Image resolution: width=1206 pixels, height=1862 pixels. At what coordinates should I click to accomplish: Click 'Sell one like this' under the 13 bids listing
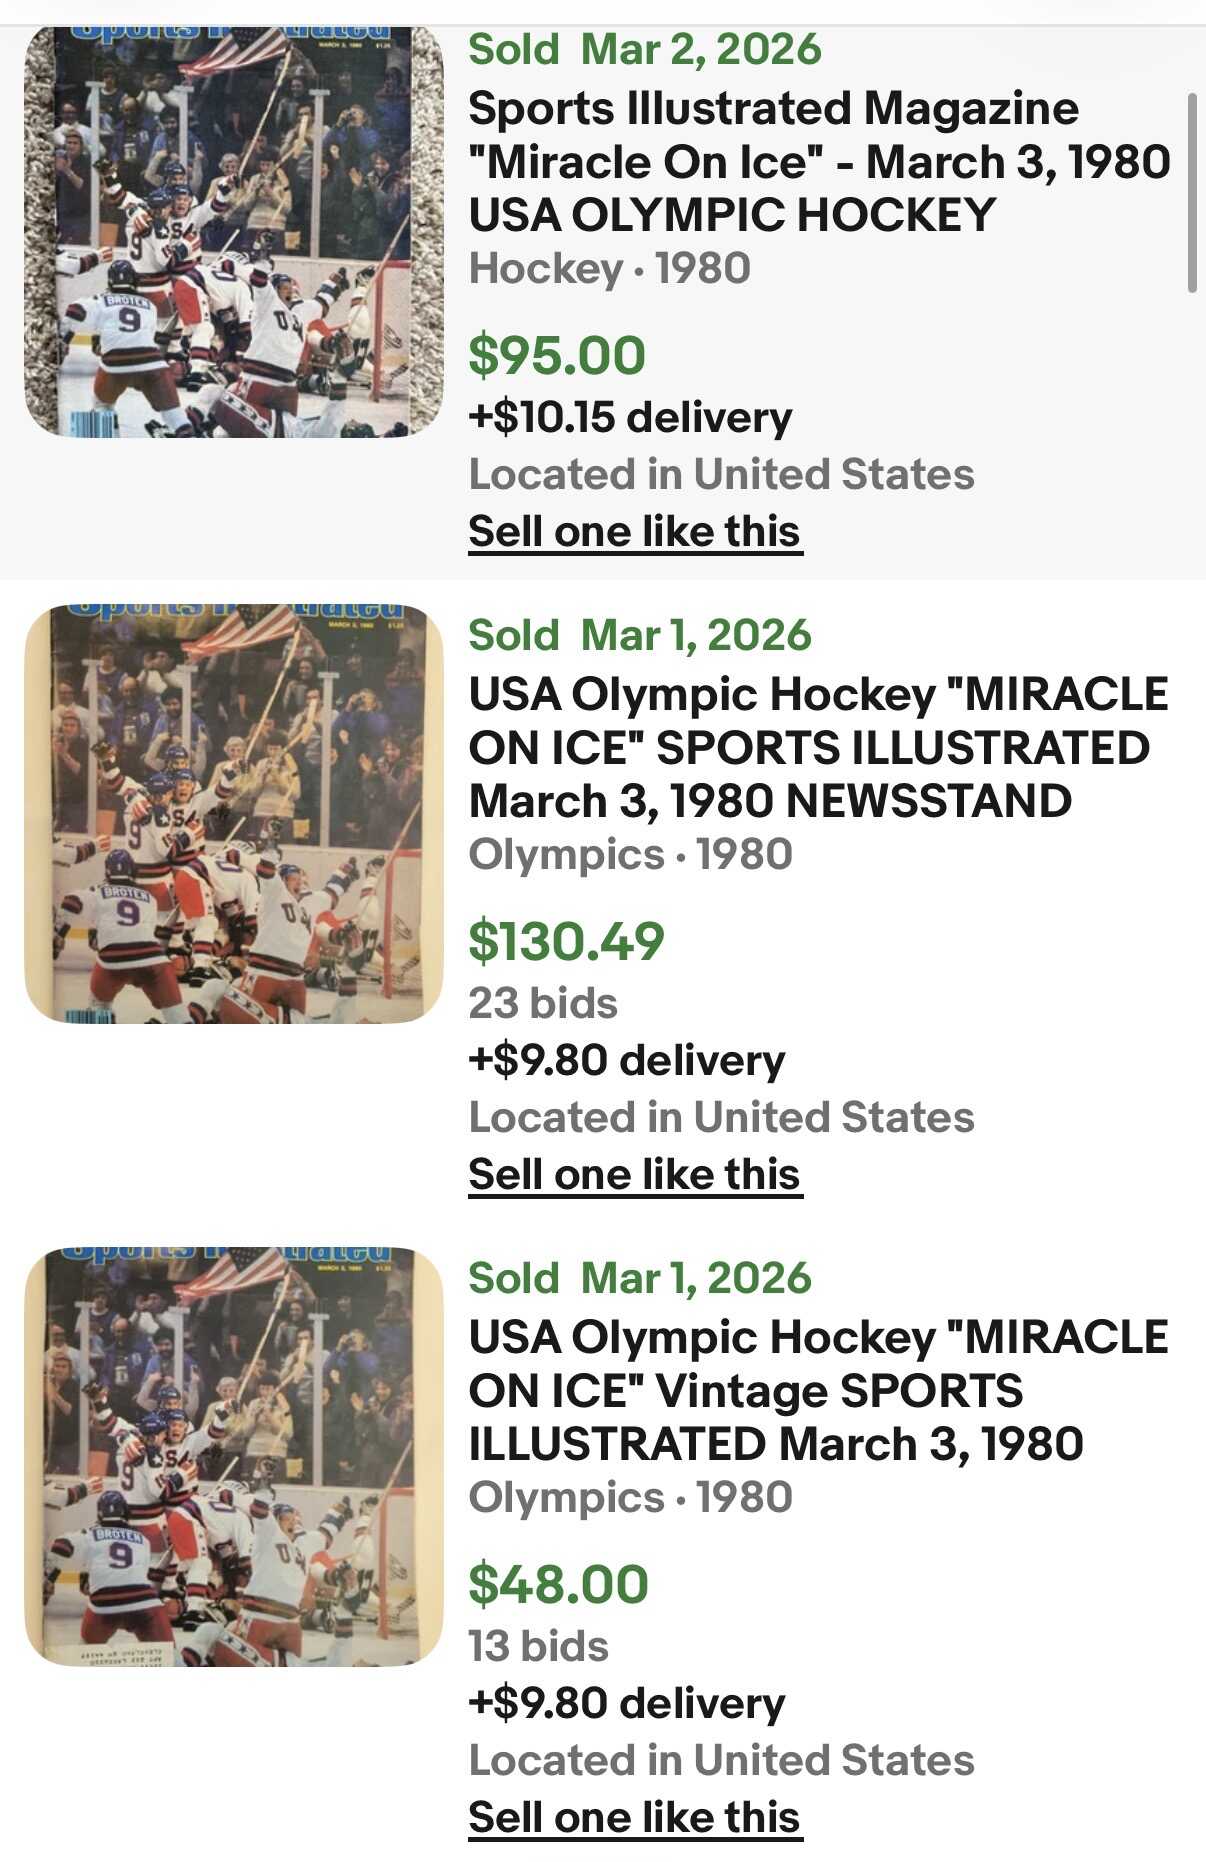tap(635, 1817)
